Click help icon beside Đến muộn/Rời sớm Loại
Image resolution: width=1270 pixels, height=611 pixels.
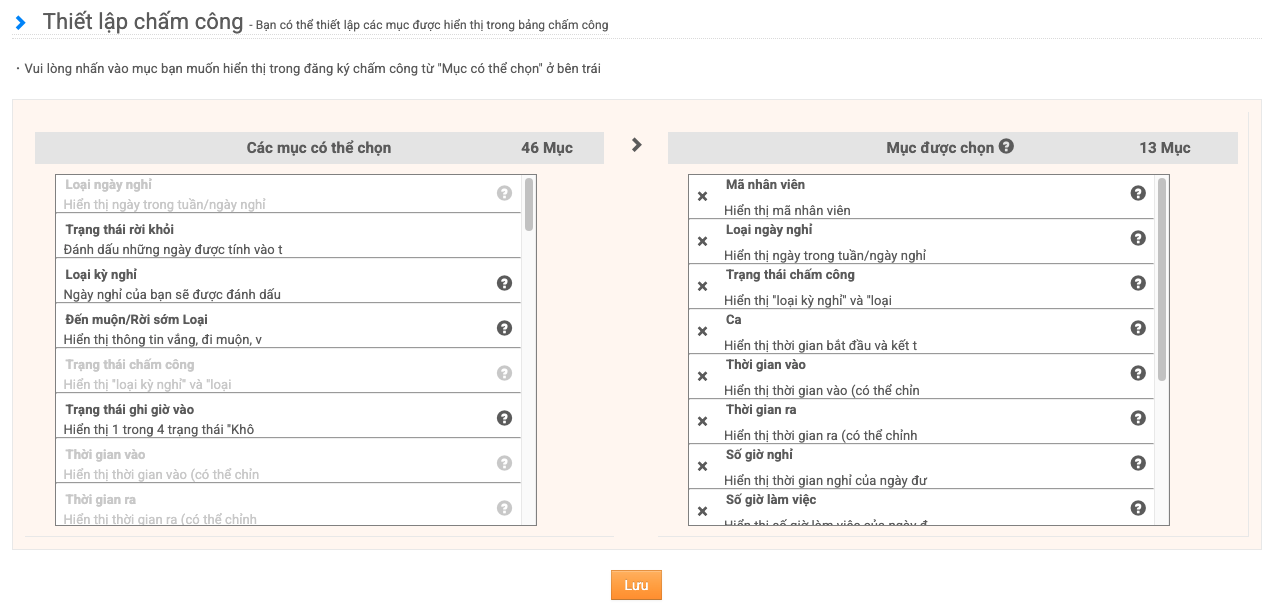click(x=504, y=328)
